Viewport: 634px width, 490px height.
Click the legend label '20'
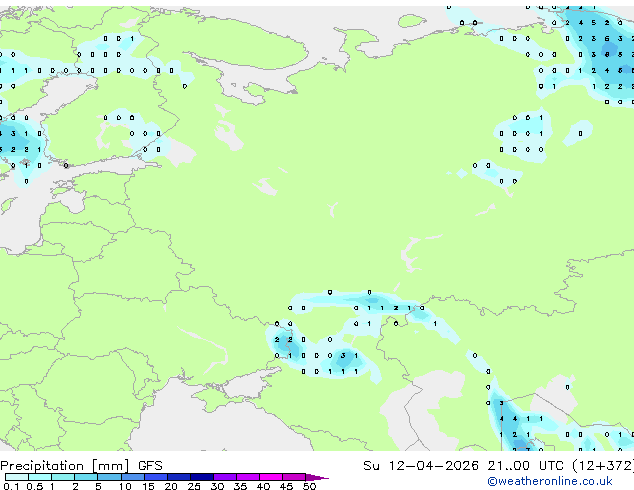point(171,486)
